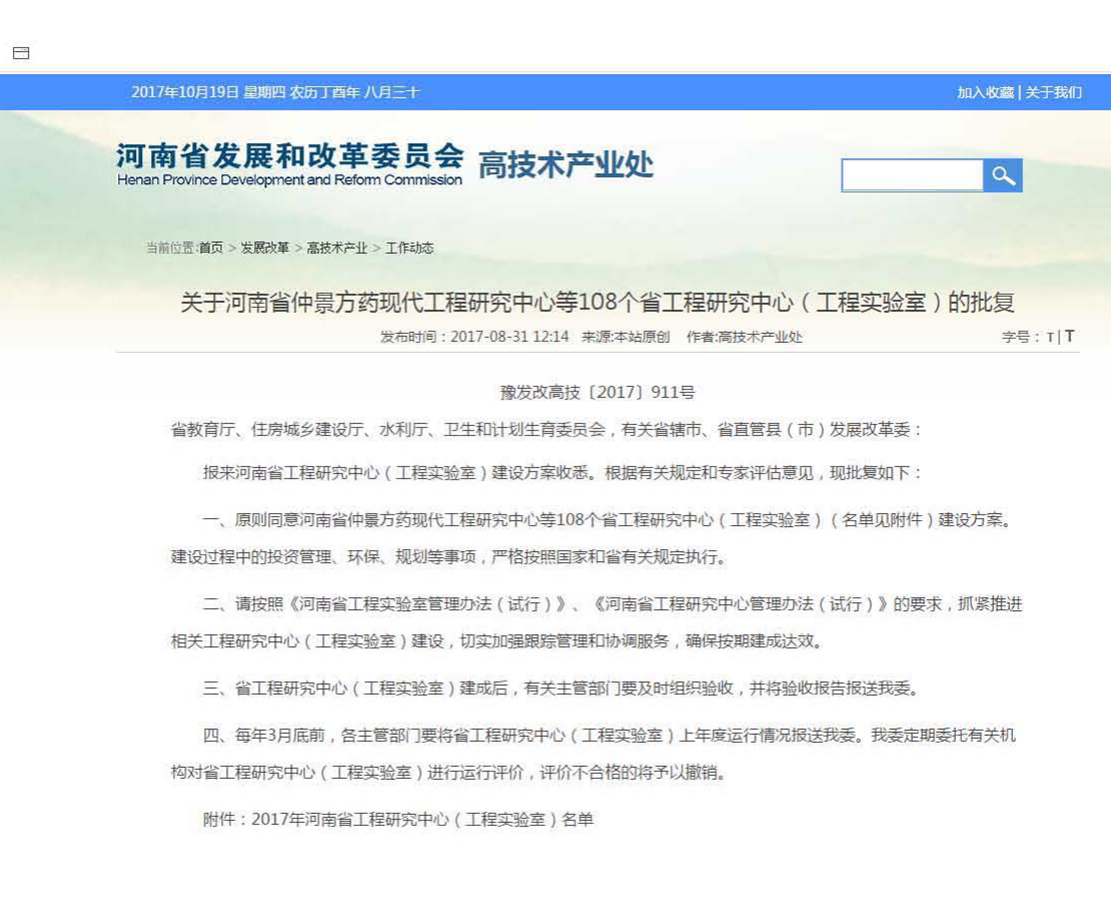
Task: Open the 加入收藏 link
Action: tap(985, 92)
